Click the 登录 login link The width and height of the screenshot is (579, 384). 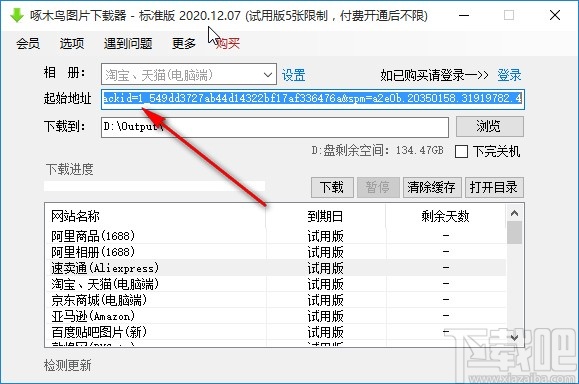[x=509, y=75]
